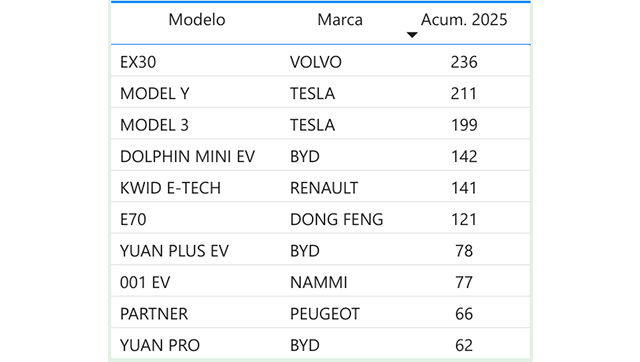Select the DOLPHIN MINI EV row
The width and height of the screenshot is (640, 362).
321,156
